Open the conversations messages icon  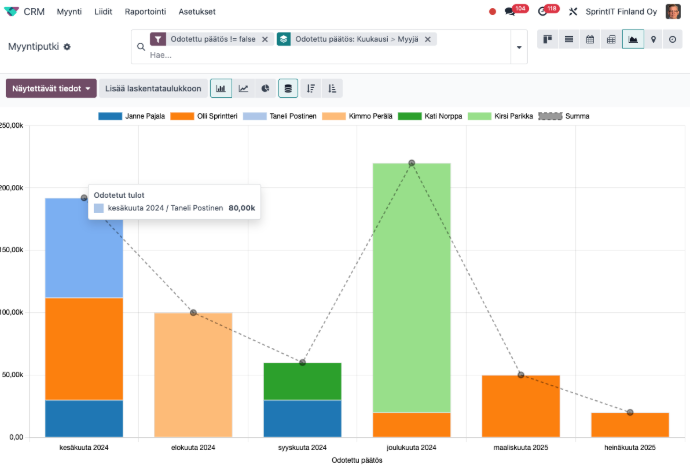click(511, 12)
